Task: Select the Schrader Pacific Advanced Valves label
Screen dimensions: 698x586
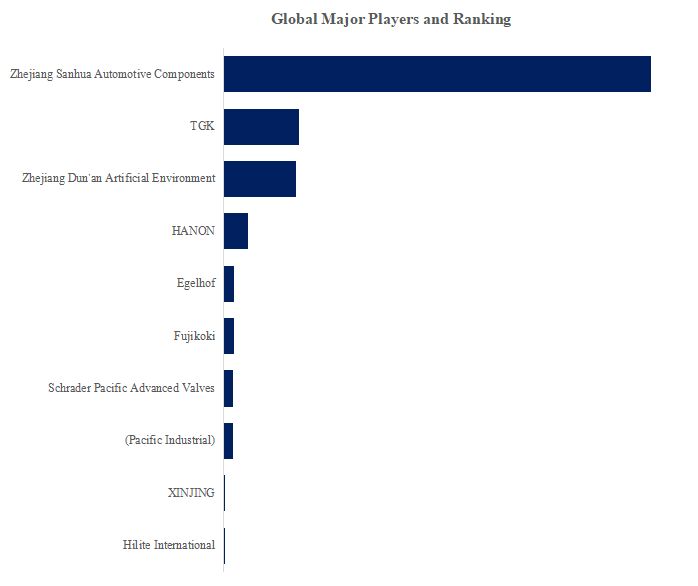Action: tap(131, 388)
